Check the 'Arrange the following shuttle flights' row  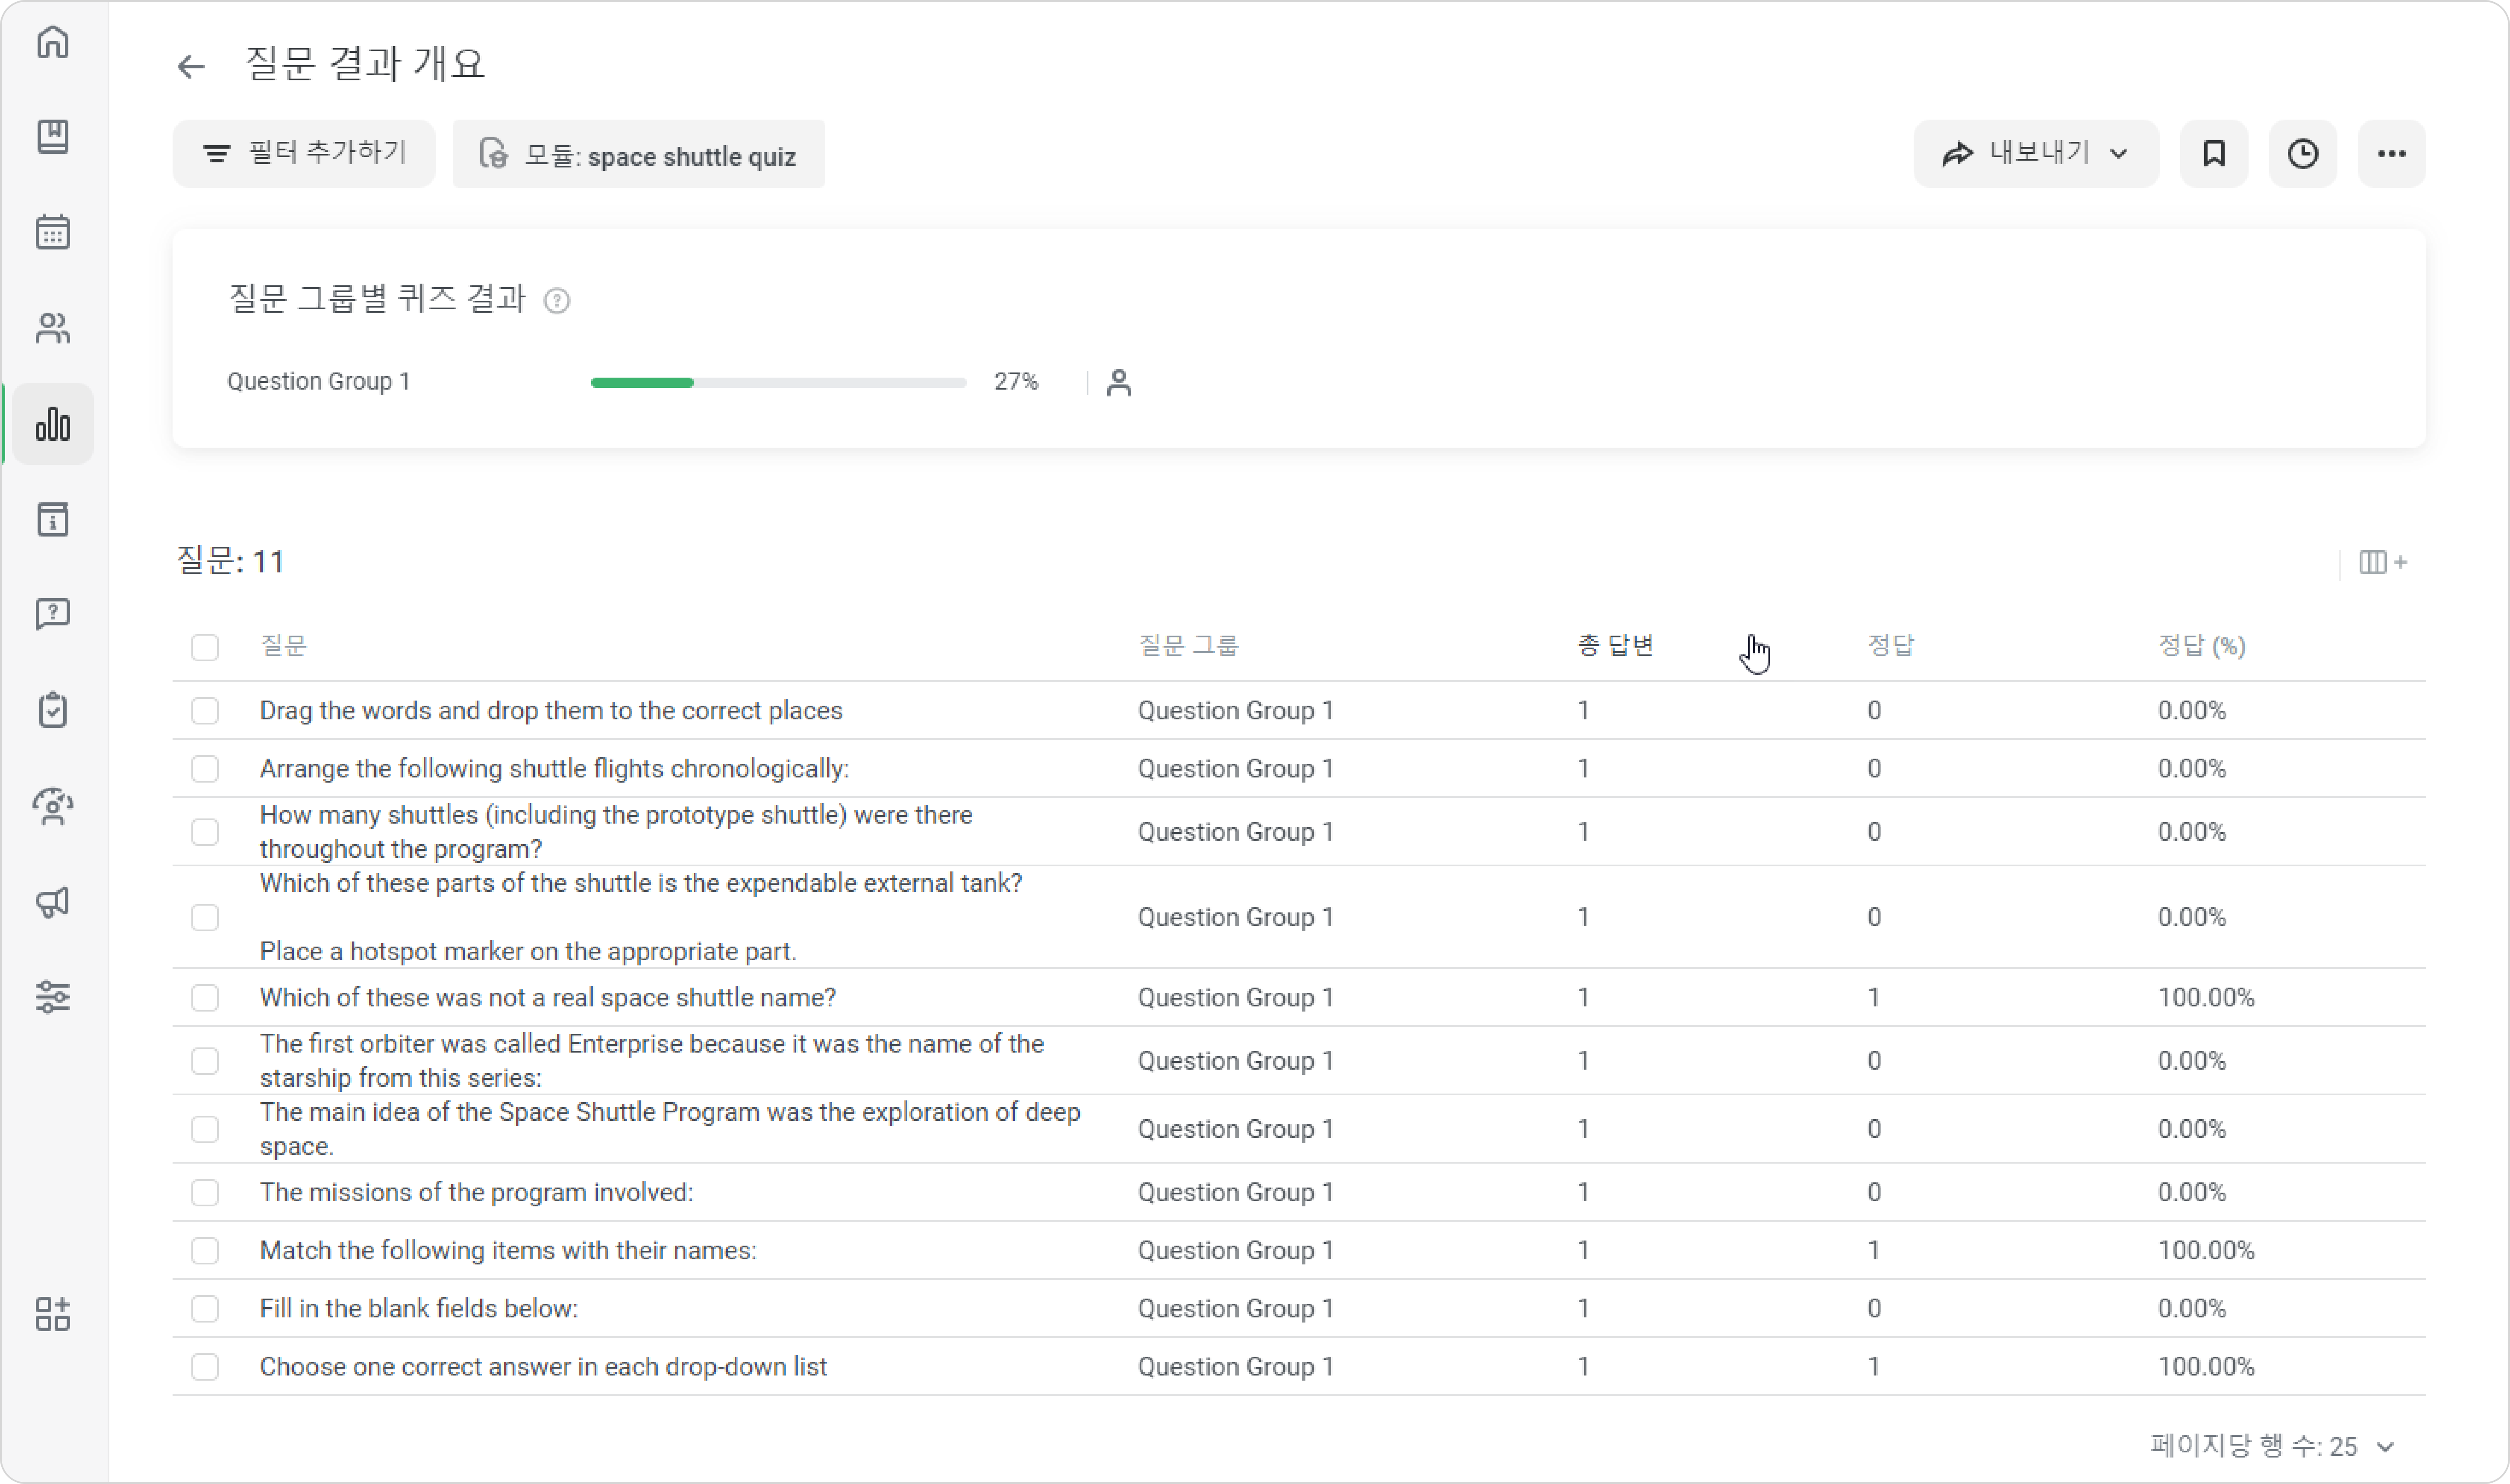[x=205, y=769]
